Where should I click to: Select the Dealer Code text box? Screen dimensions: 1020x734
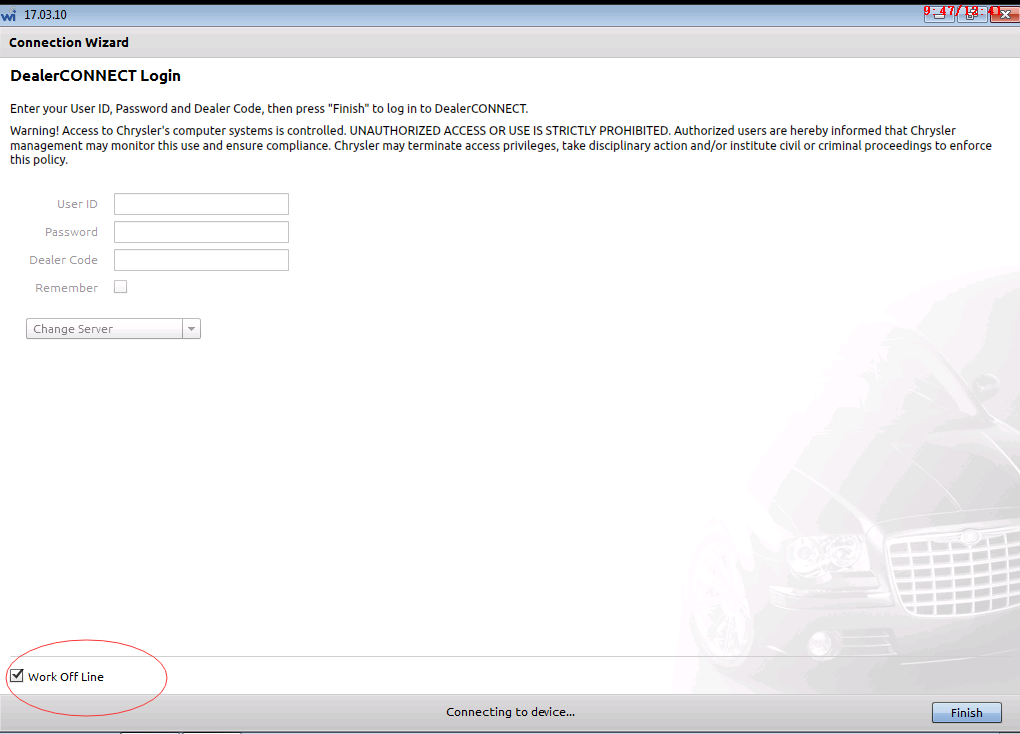[x=201, y=260]
